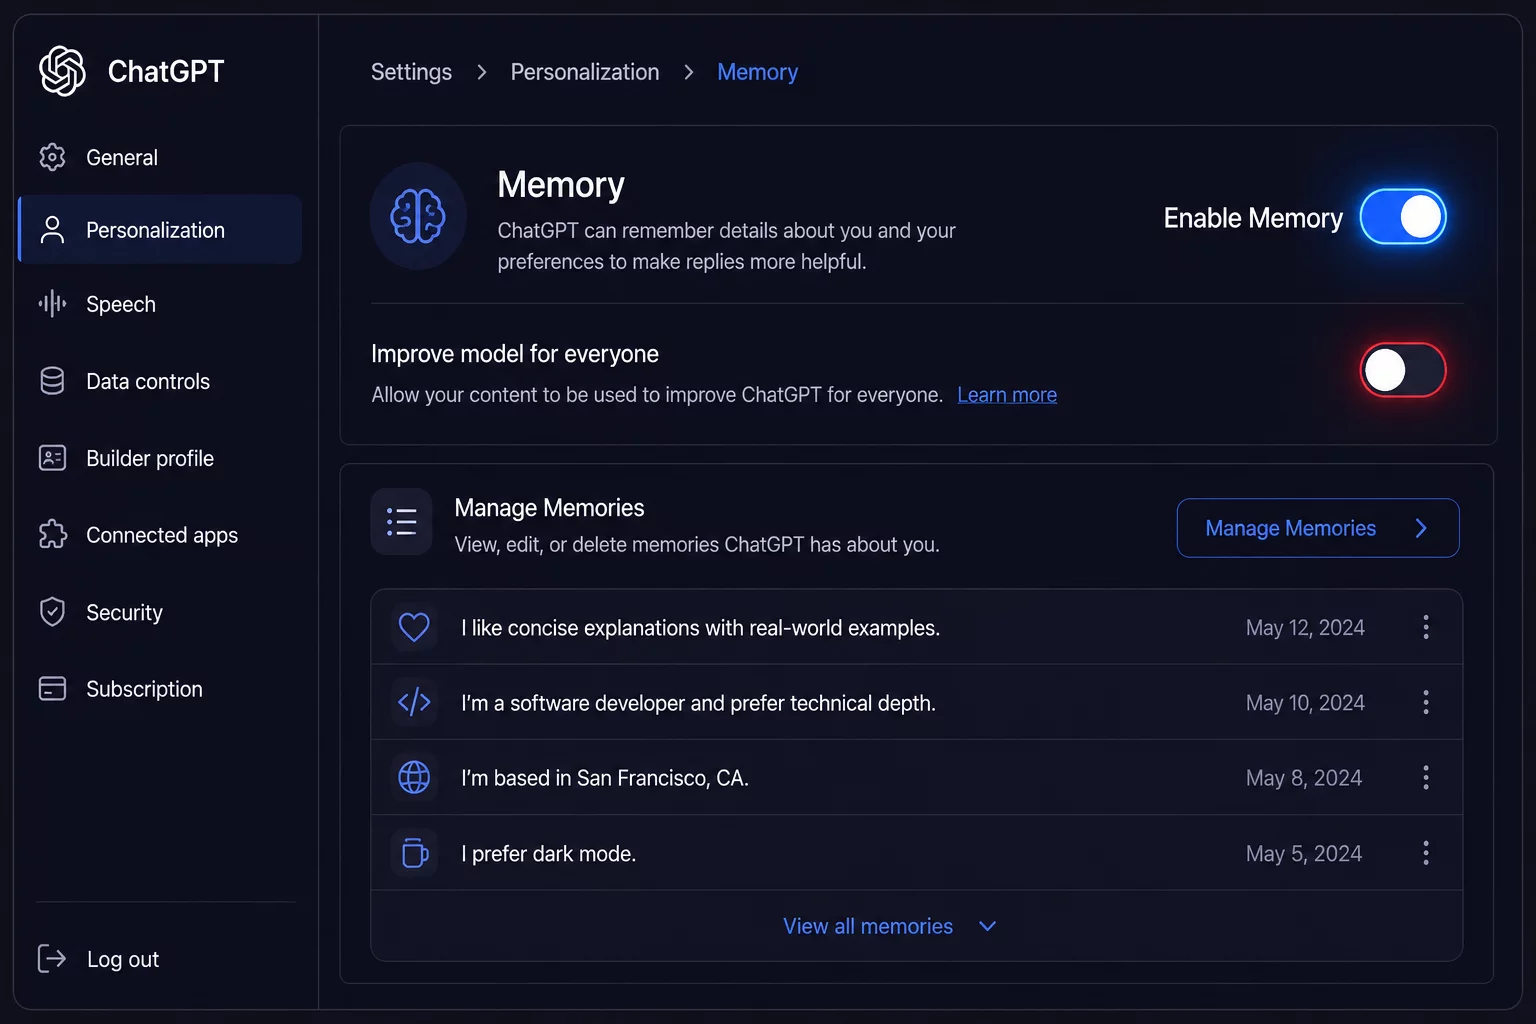Click the ChatGPT title text
The image size is (1536, 1024).
tap(166, 71)
